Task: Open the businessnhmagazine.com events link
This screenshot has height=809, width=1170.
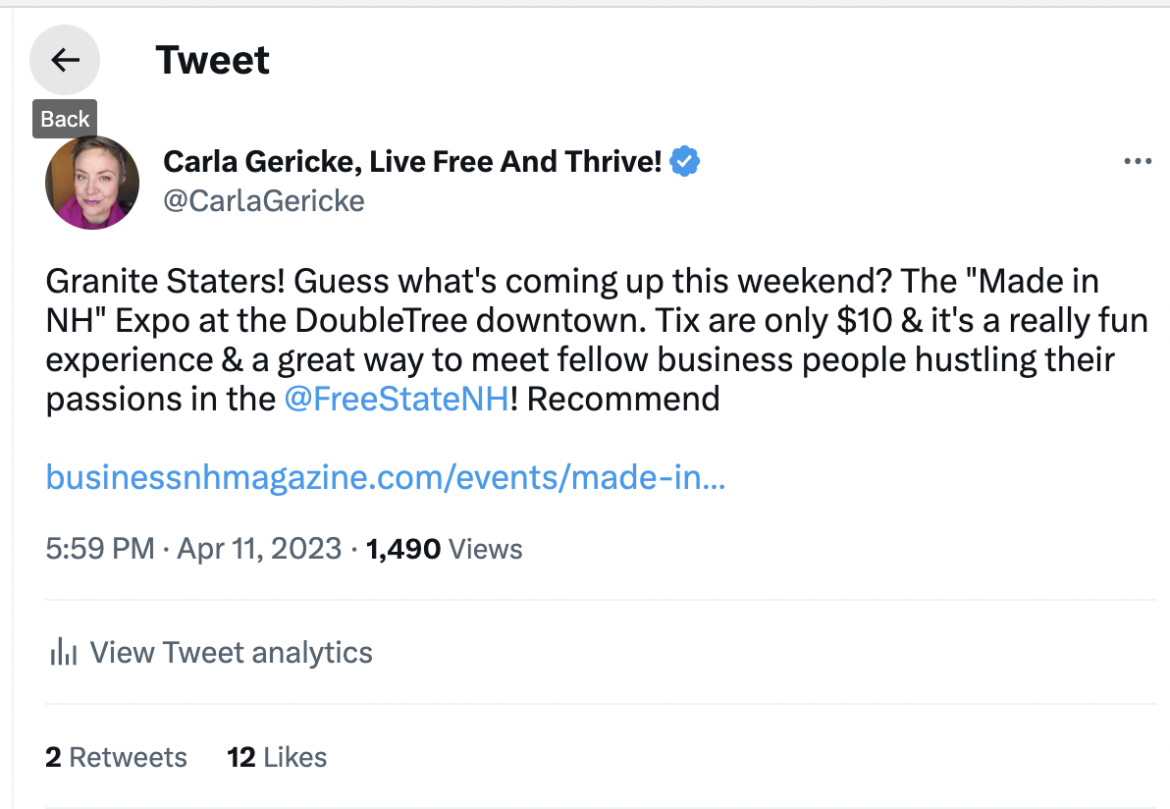Action: (x=385, y=477)
